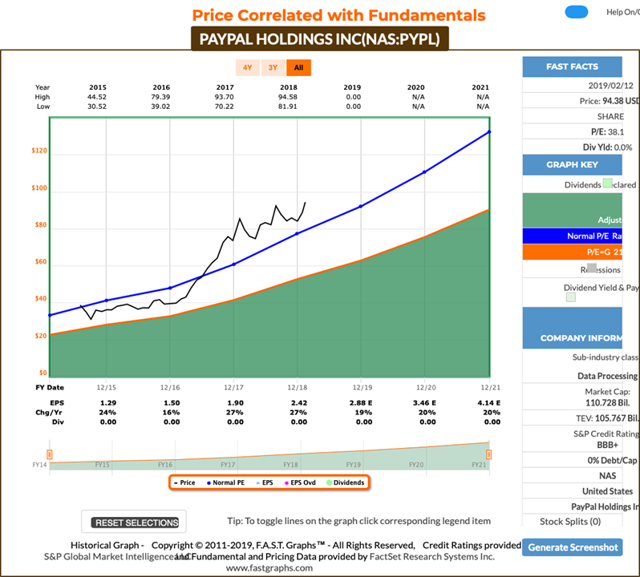
Task: Click the Adjusted green key block
Action: click(572, 210)
